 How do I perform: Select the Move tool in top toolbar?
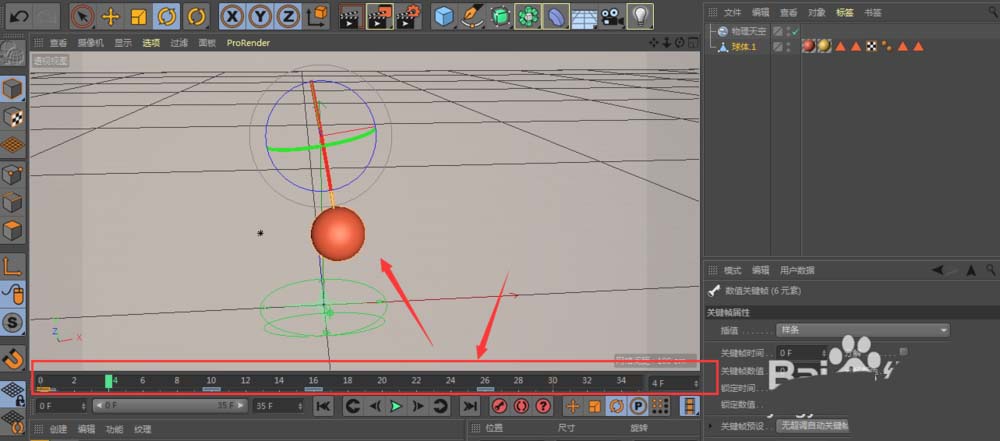(111, 16)
